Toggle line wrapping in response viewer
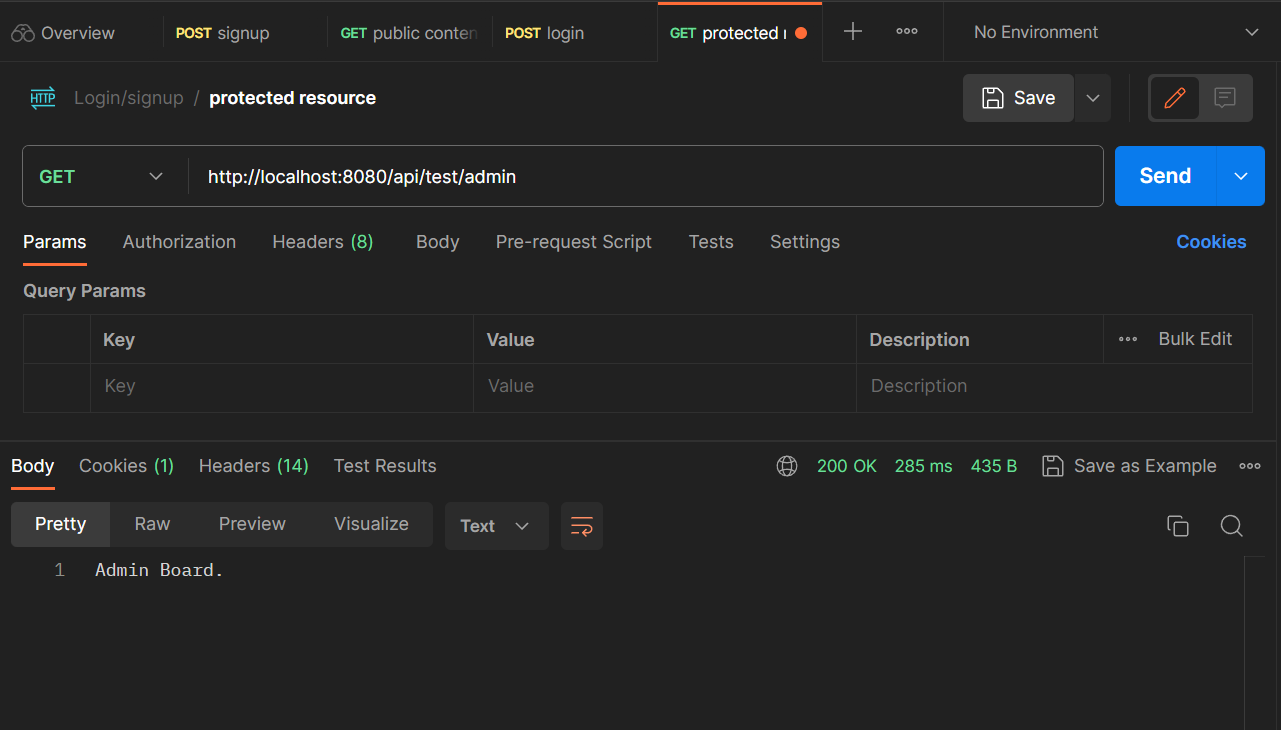This screenshot has width=1281, height=730. click(x=581, y=525)
